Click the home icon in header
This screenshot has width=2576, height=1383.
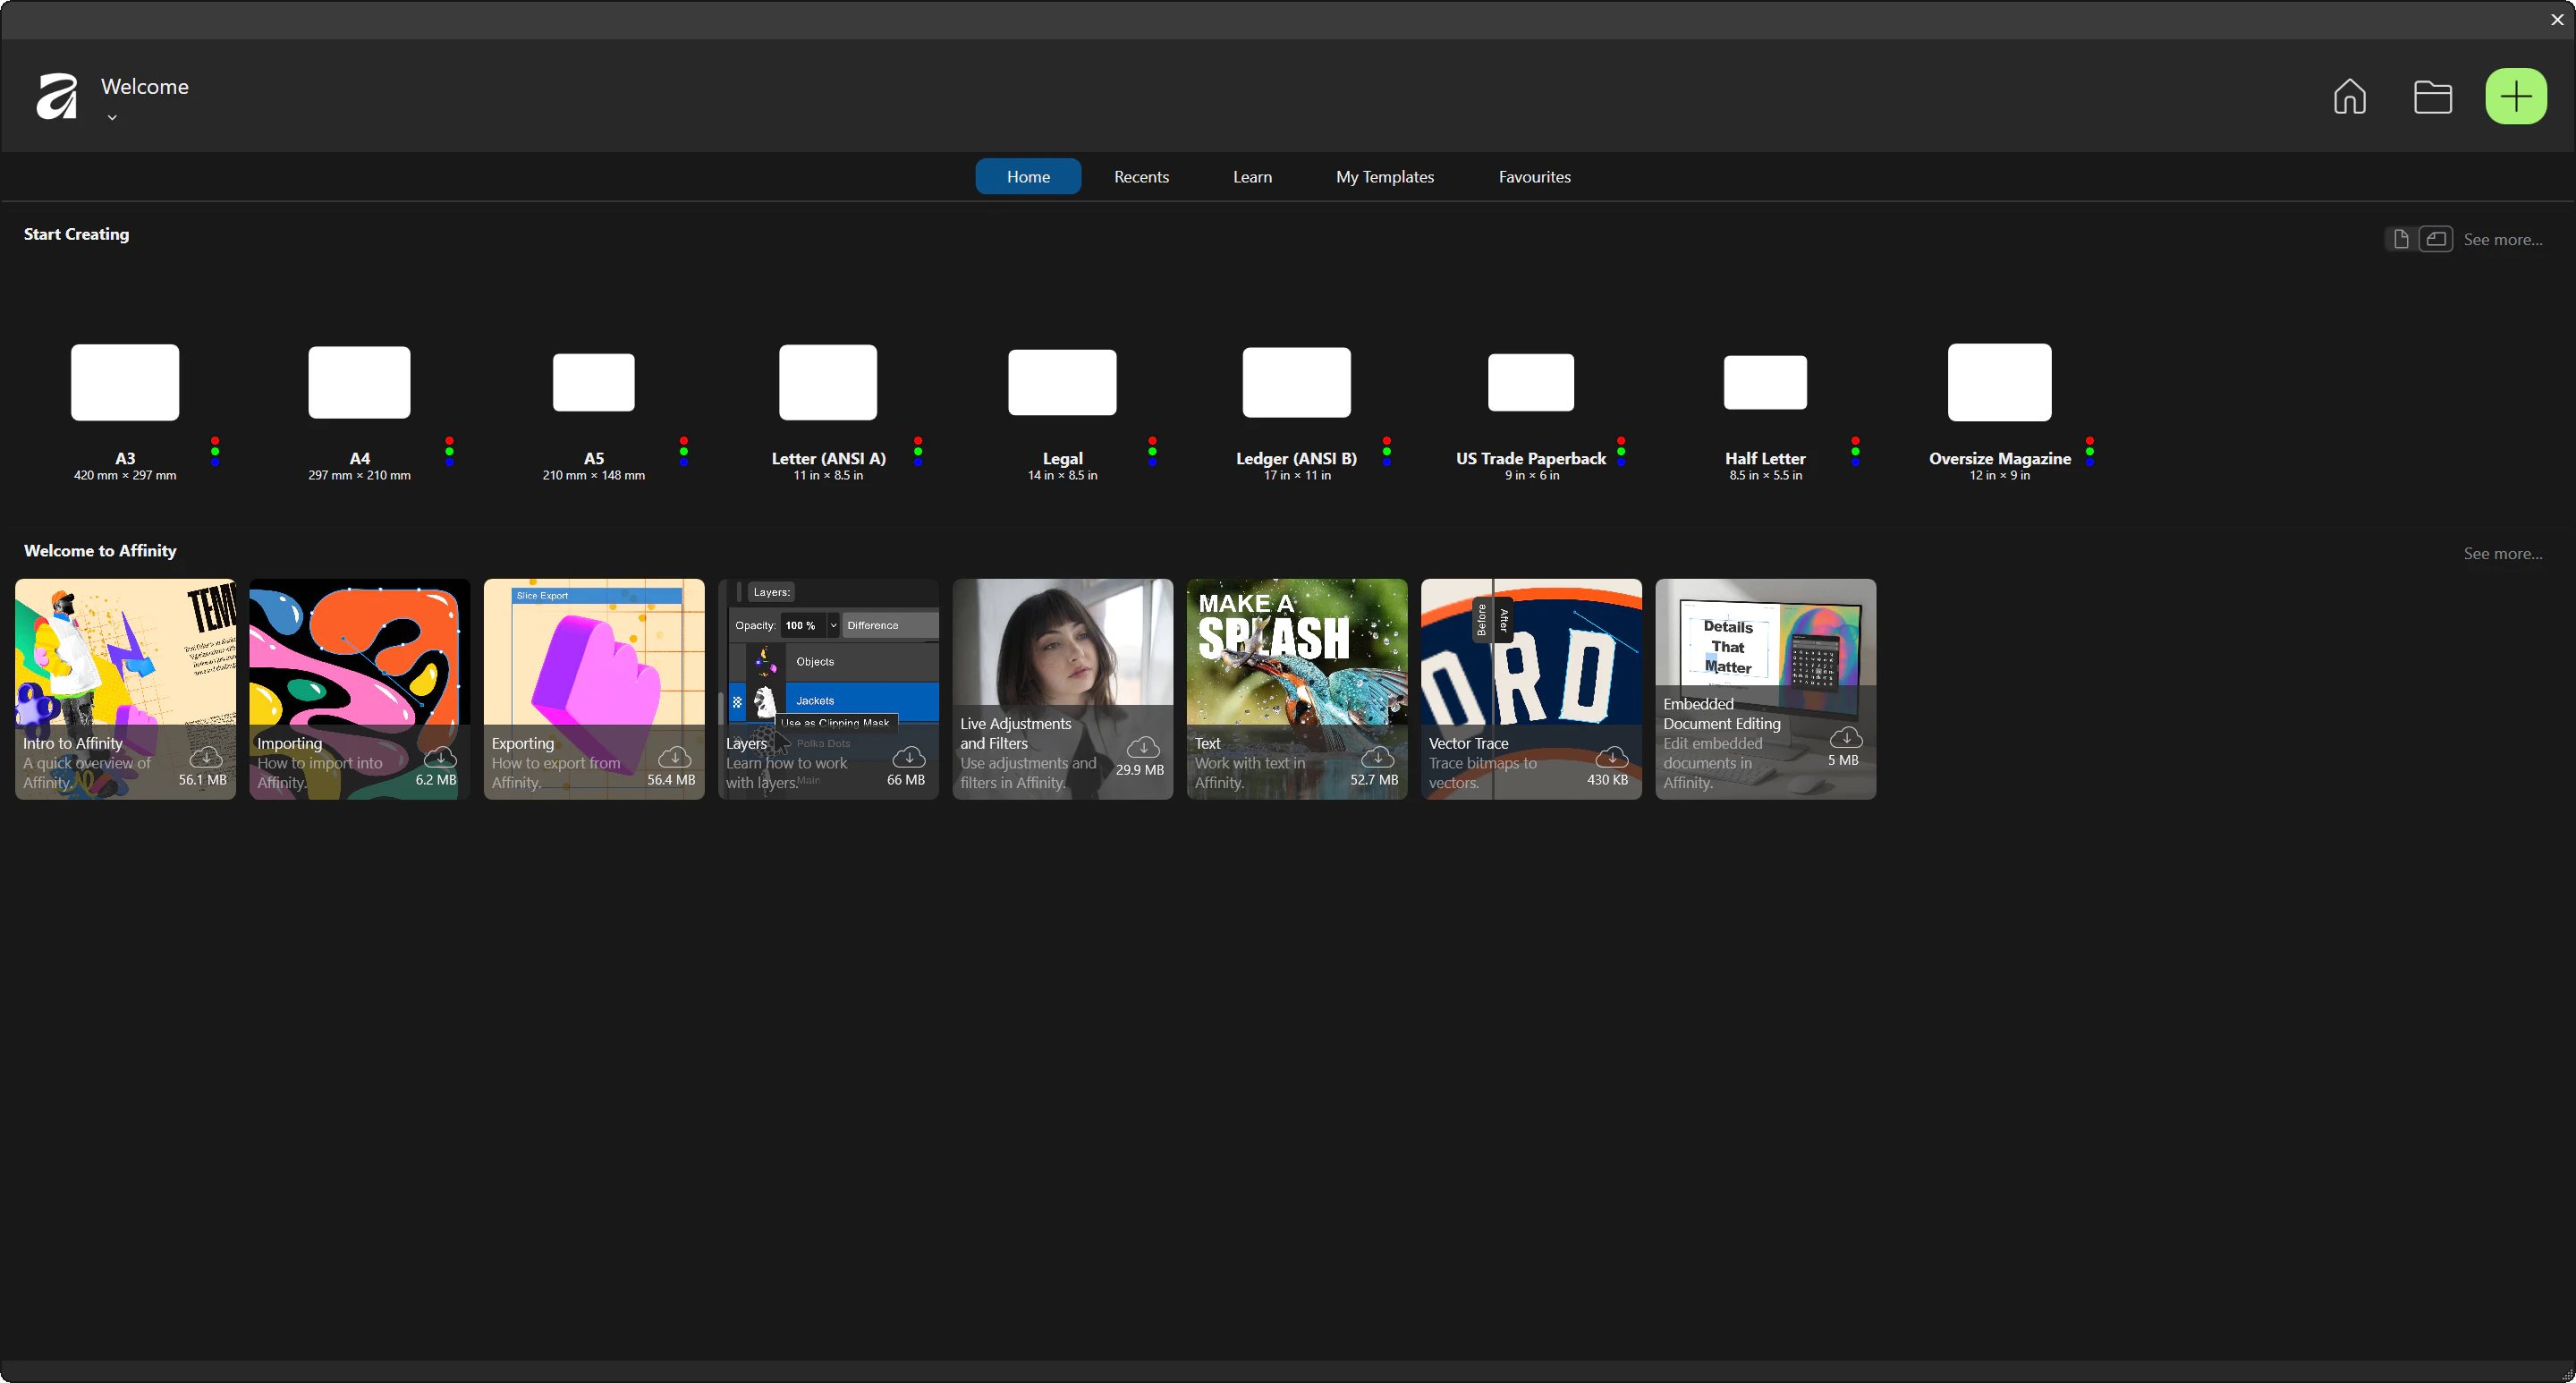[2349, 96]
